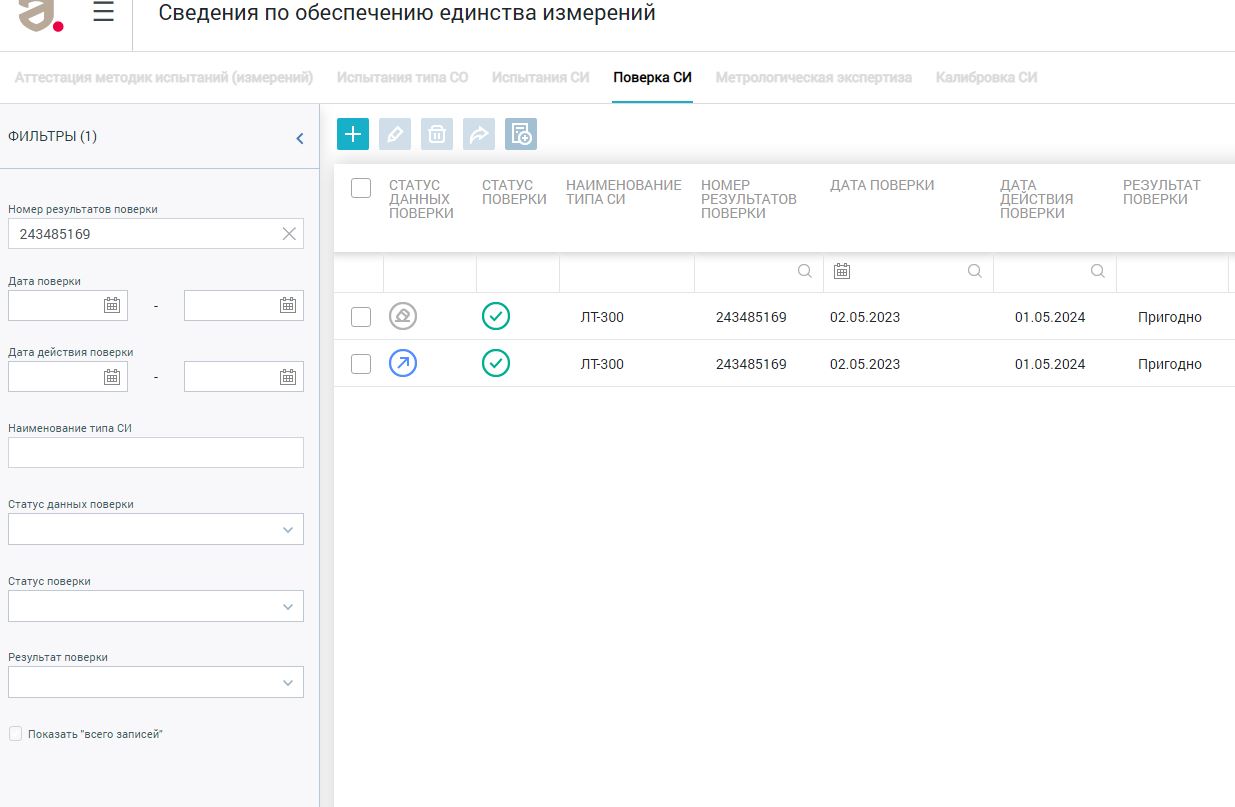The width and height of the screenshot is (1235, 807).
Task: Switch to the "Калибровка СИ" tab
Action: pos(986,77)
